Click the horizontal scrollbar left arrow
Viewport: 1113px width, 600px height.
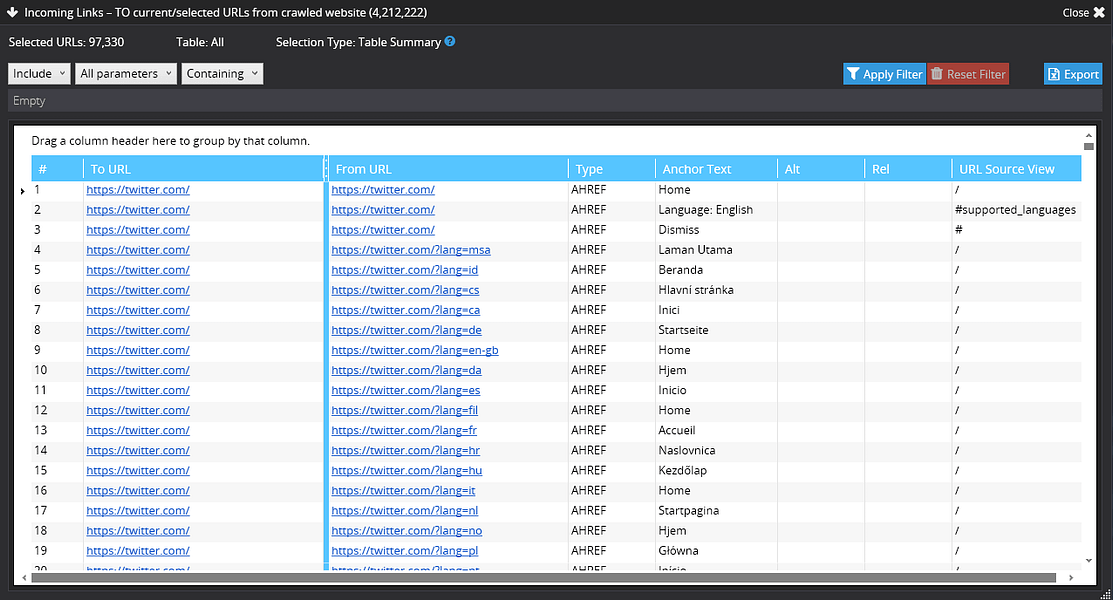click(x=24, y=578)
